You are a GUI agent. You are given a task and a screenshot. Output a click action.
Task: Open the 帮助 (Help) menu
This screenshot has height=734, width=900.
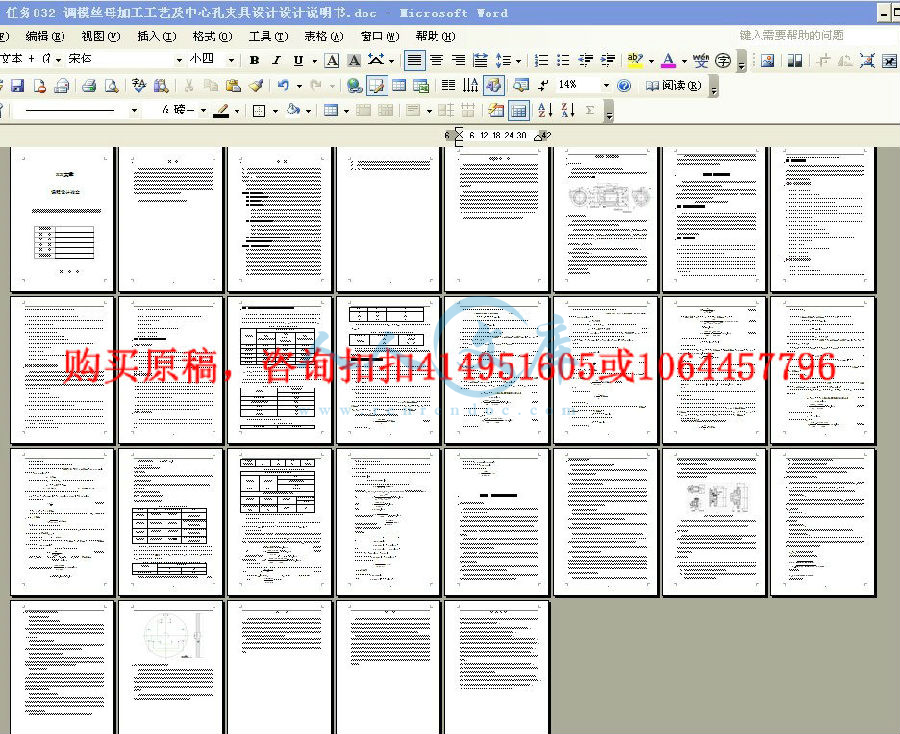[x=435, y=36]
